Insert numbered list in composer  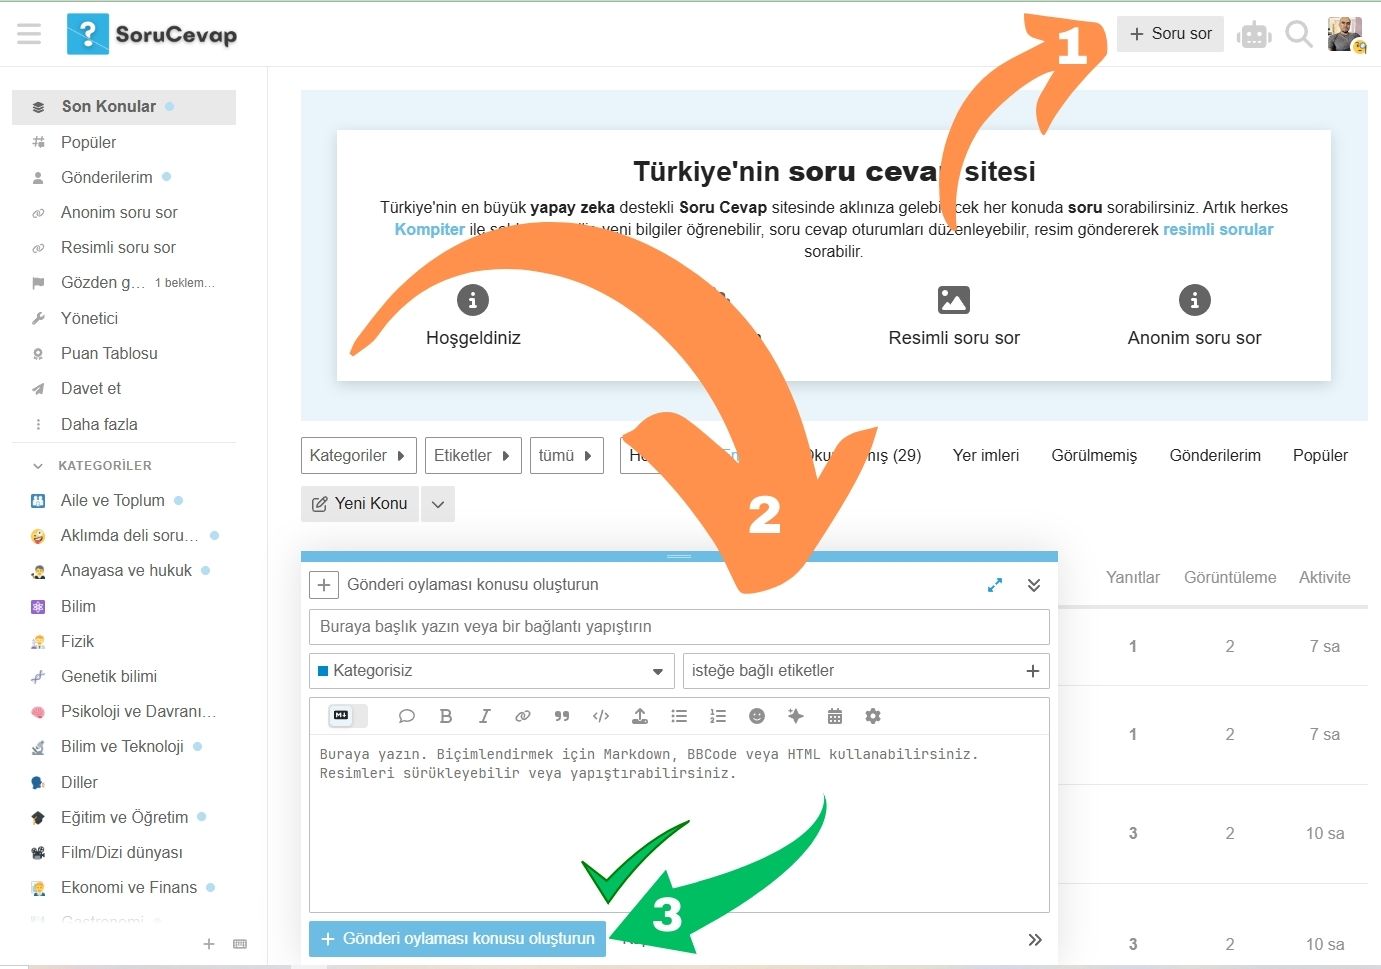coord(718,716)
